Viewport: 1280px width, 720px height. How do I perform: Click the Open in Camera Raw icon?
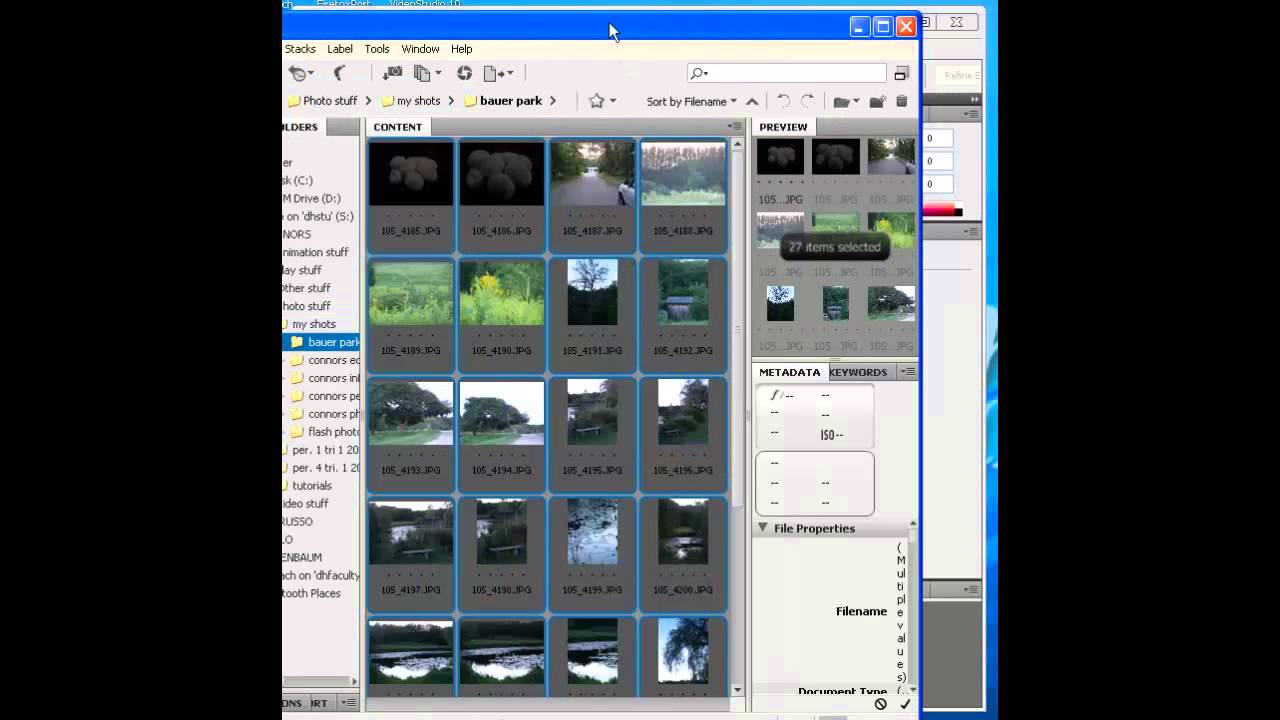(464, 73)
